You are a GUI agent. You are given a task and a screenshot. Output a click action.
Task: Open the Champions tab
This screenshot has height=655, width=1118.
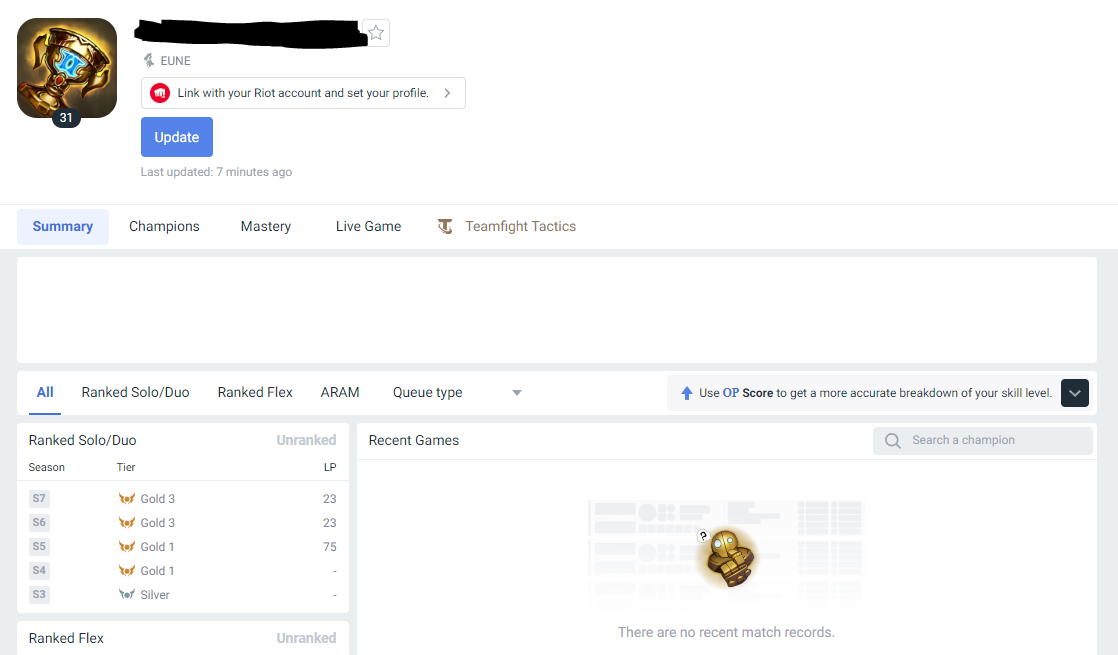164,227
